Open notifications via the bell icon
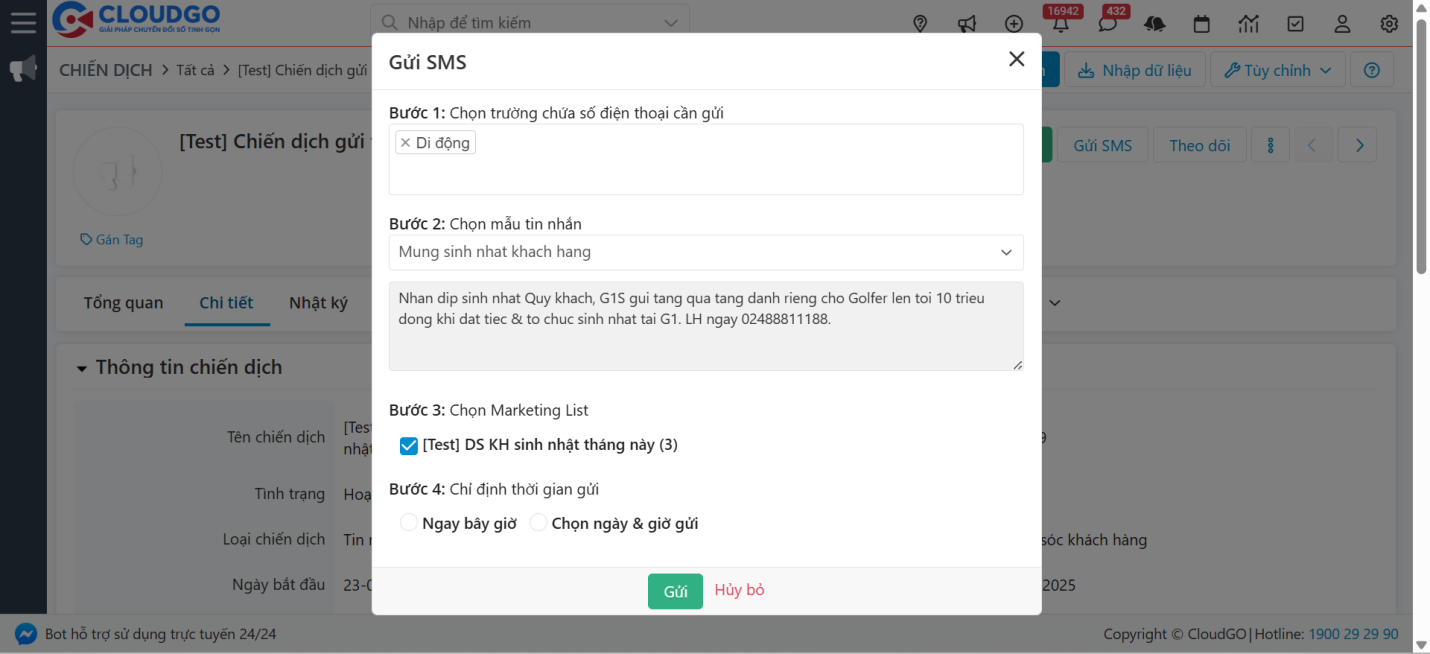This screenshot has width=1430, height=654. click(1060, 22)
